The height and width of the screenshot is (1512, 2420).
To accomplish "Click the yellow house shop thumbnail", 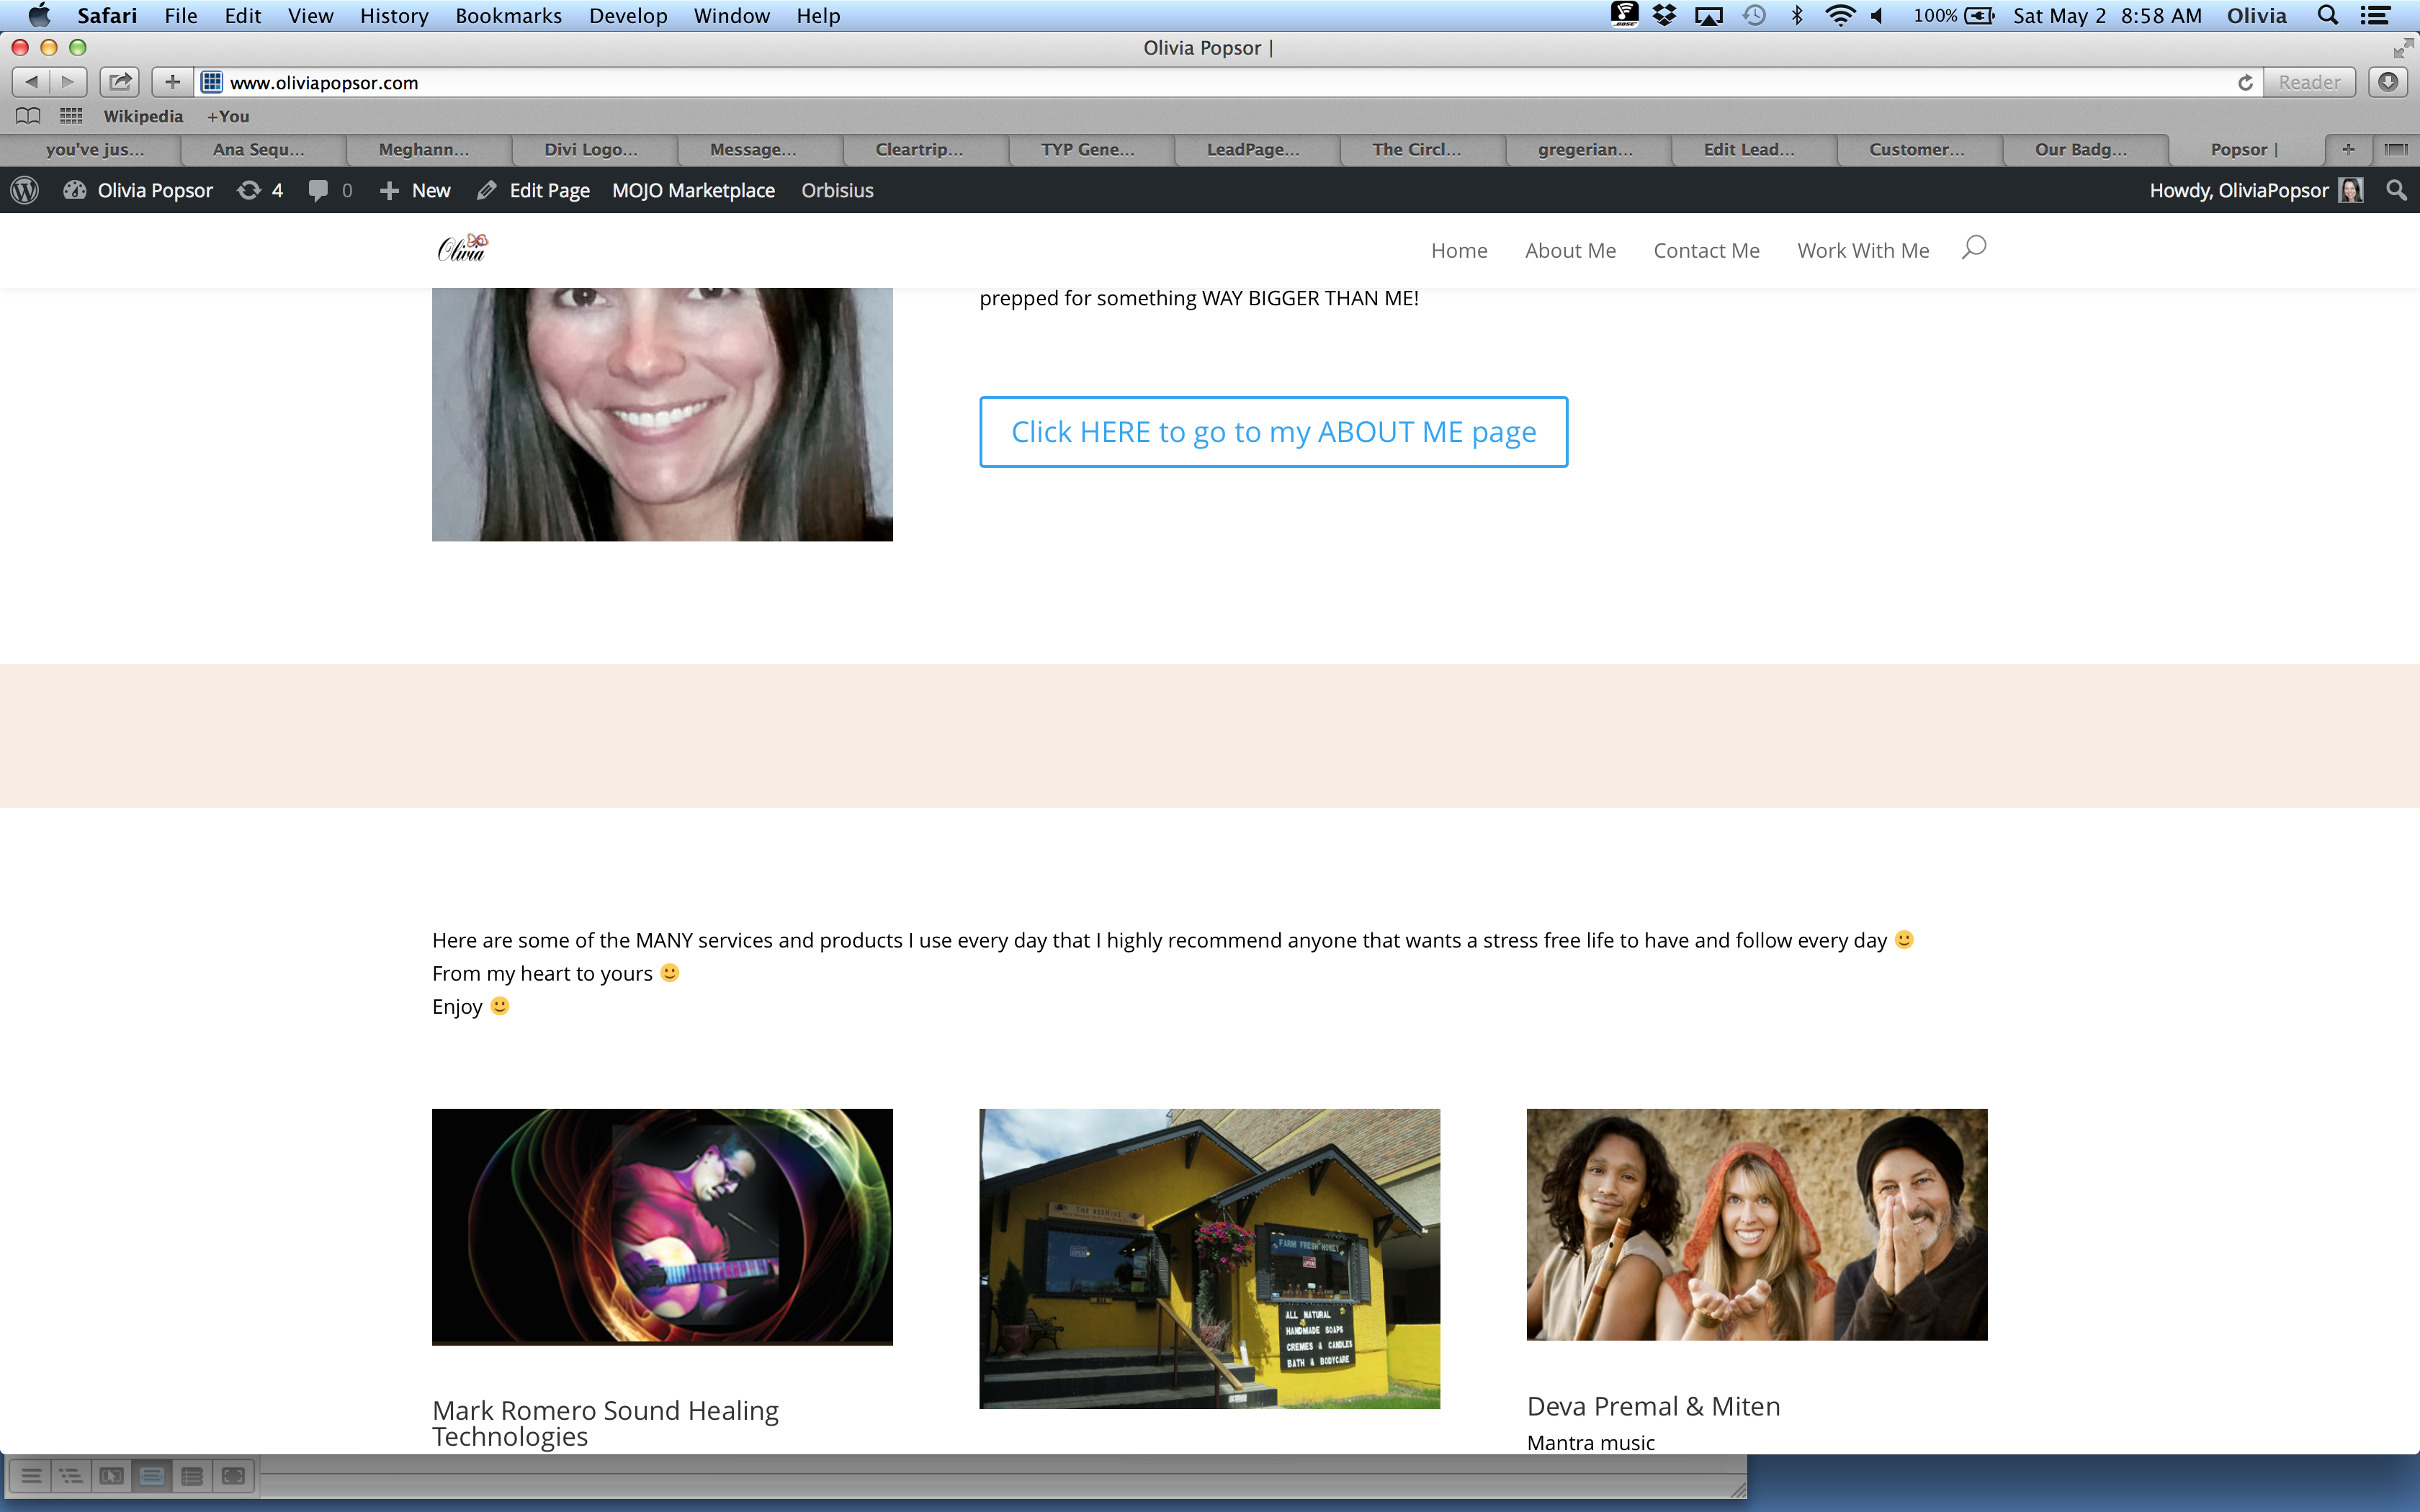I will tap(1209, 1258).
